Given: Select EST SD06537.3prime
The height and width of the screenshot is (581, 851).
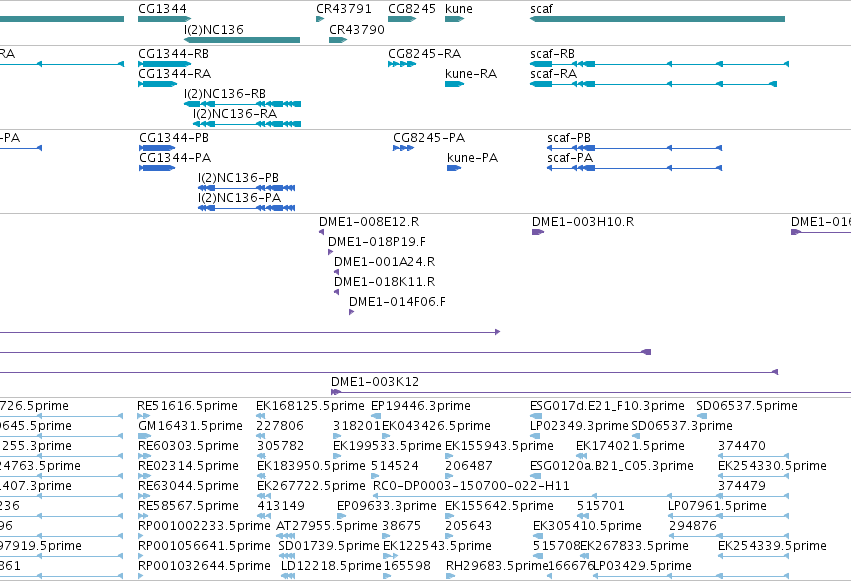Looking at the screenshot, I should point(682,426).
